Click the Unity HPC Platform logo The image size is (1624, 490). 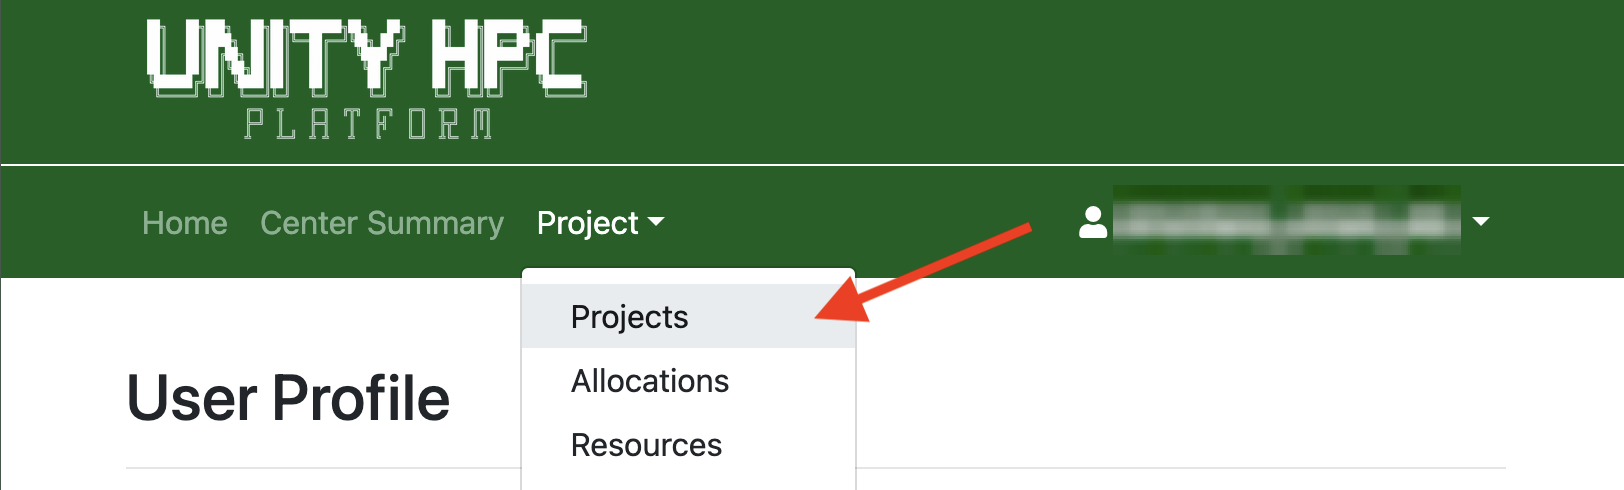(366, 78)
